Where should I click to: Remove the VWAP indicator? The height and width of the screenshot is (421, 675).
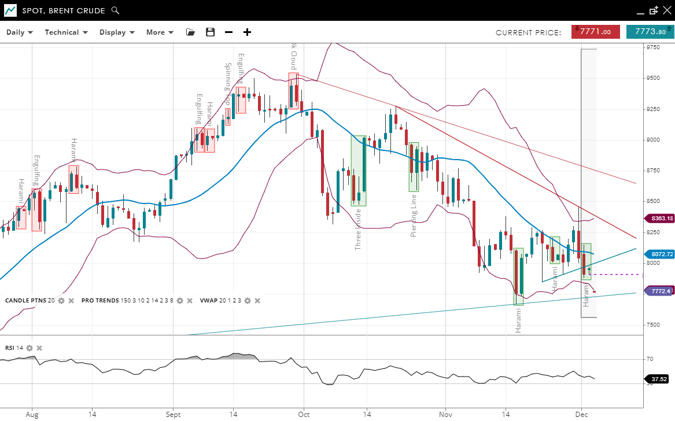[x=257, y=300]
